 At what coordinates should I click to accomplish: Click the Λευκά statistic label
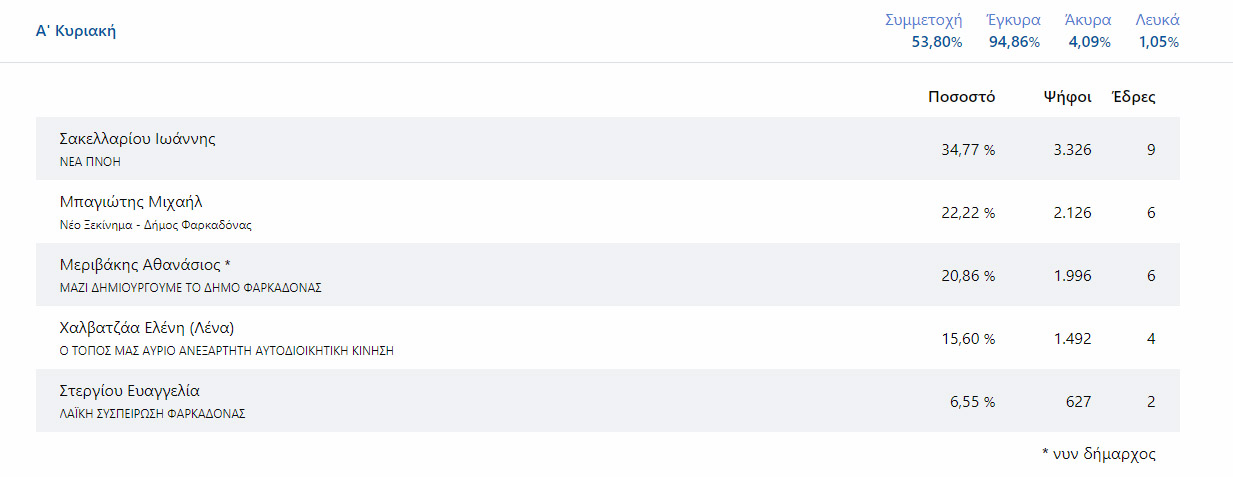(x=1158, y=20)
